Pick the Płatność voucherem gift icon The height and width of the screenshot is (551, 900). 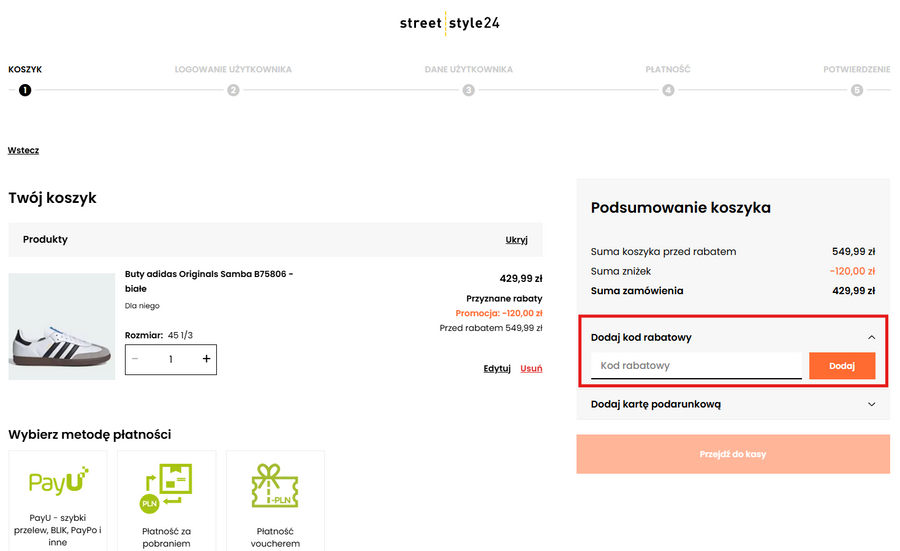(x=275, y=485)
